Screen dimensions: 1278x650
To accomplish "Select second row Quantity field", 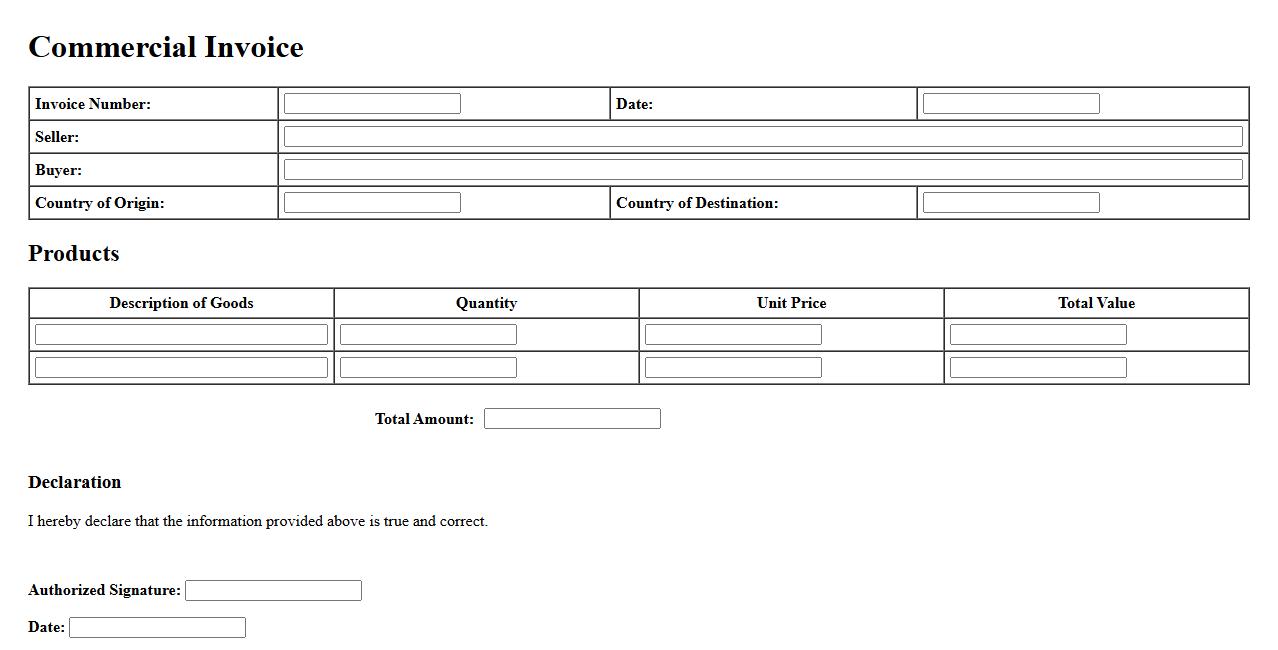I will [428, 368].
